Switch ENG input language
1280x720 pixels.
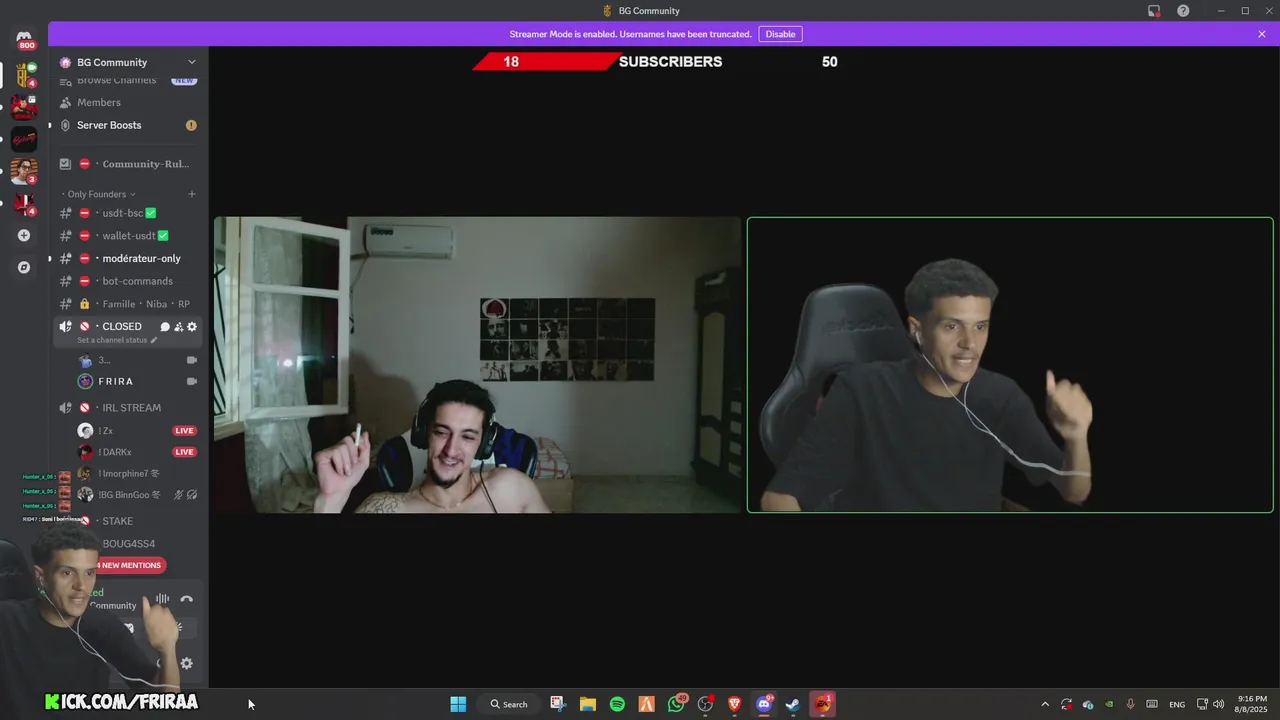[x=1177, y=704]
